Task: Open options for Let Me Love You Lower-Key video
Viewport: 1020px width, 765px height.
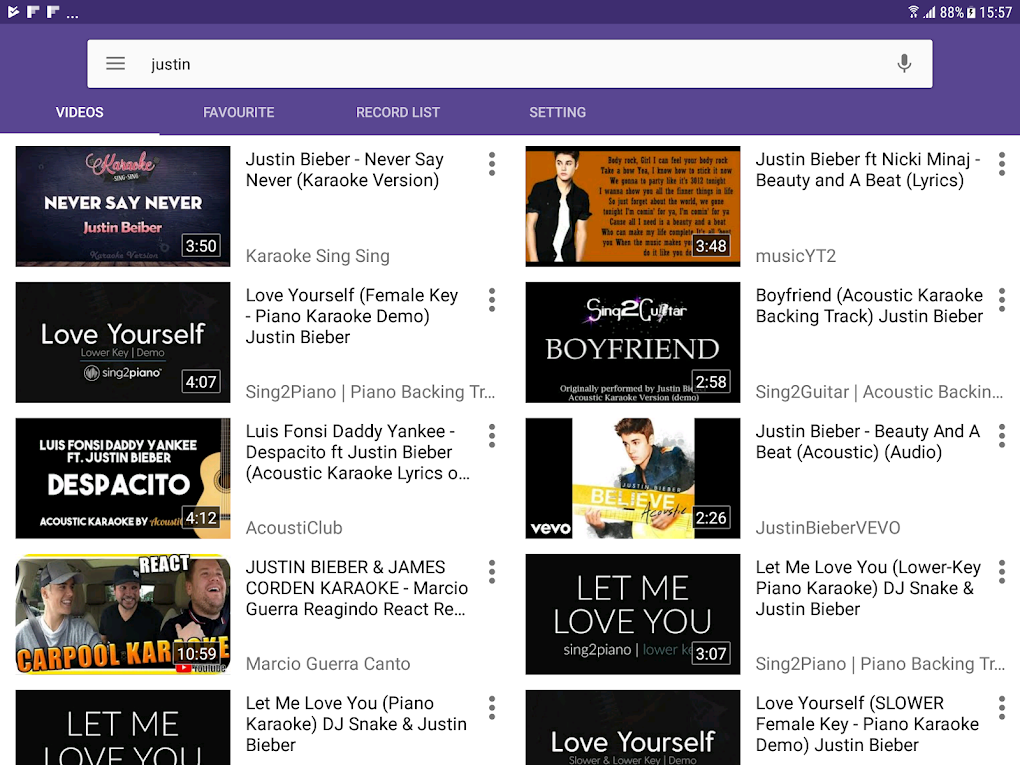Action: (1001, 571)
